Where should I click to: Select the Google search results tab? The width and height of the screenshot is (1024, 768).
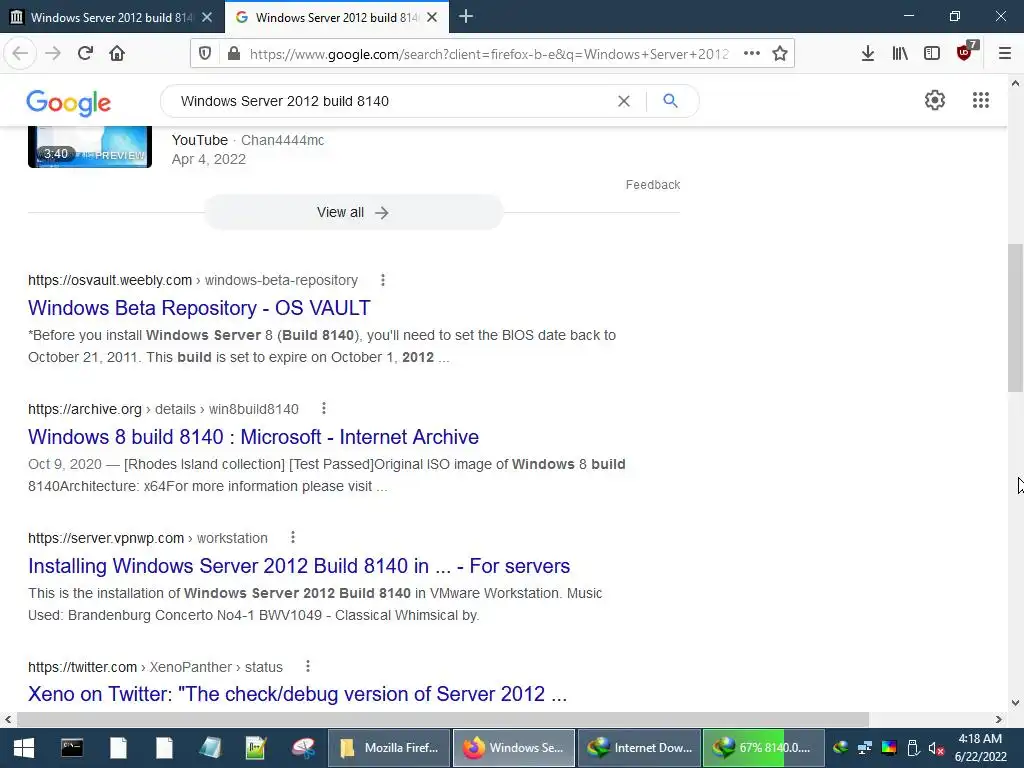[x=336, y=17]
